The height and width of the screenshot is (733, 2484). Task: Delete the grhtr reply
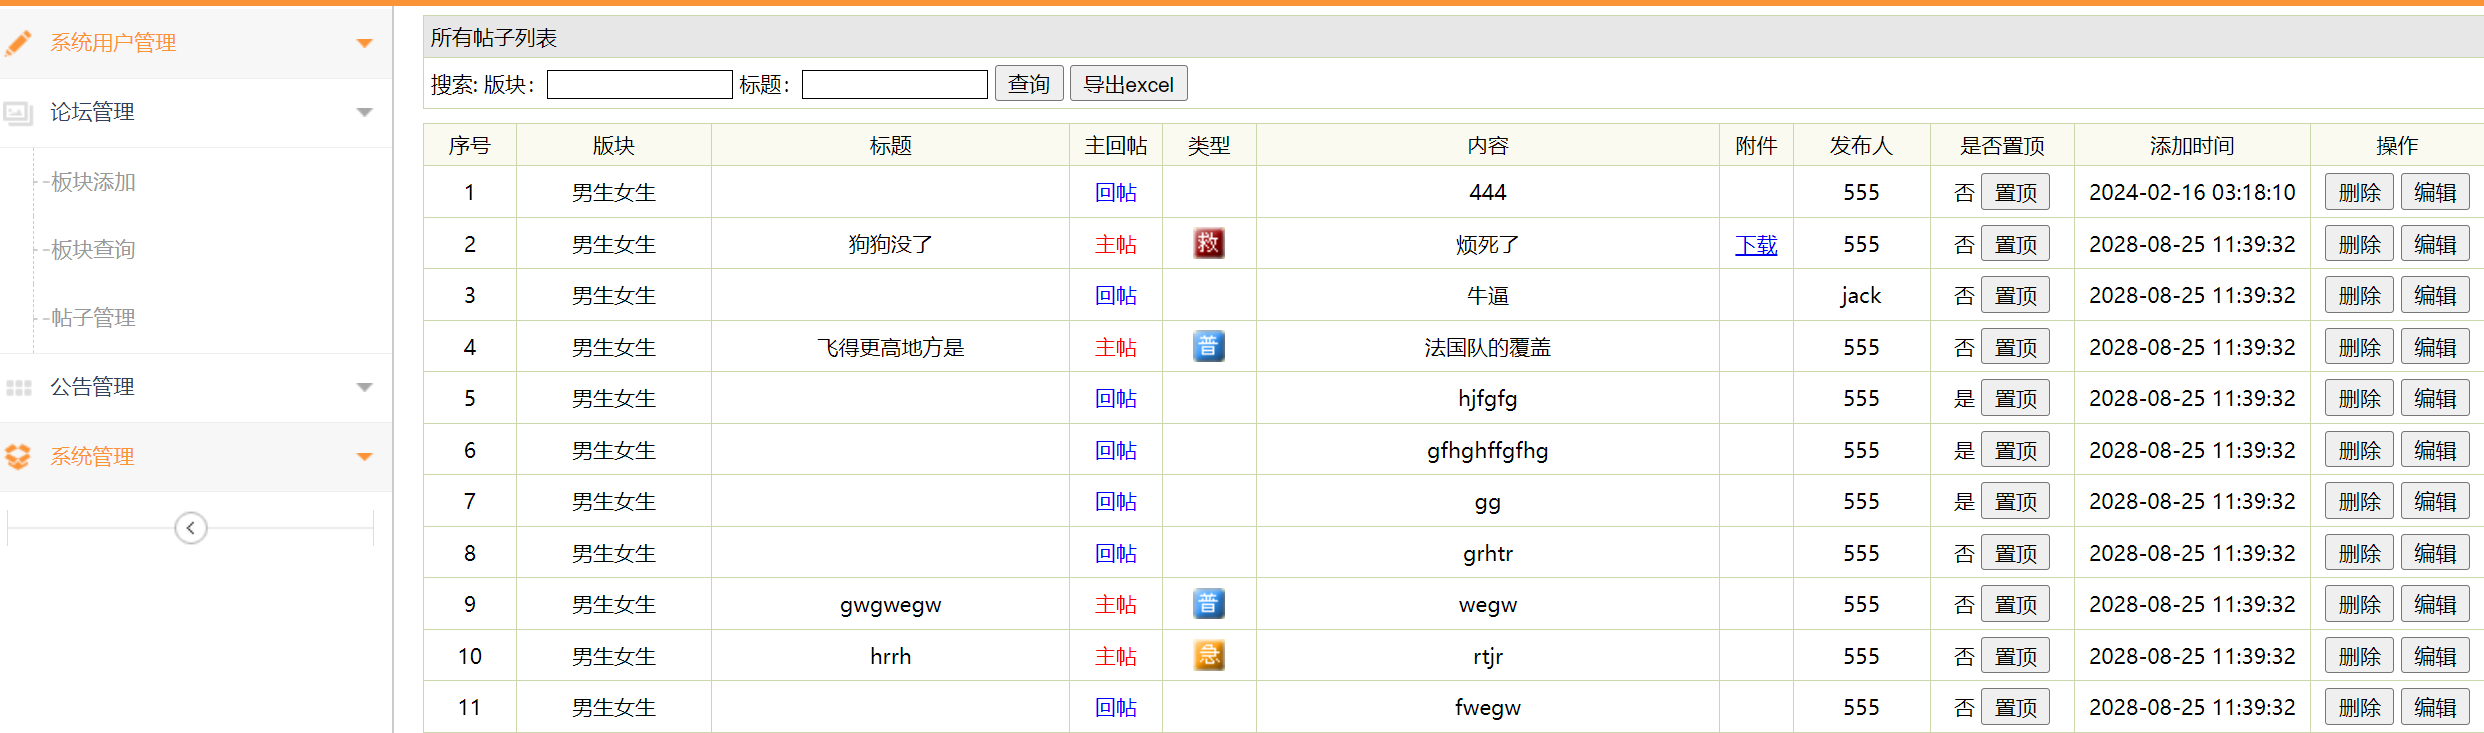[x=2359, y=553]
